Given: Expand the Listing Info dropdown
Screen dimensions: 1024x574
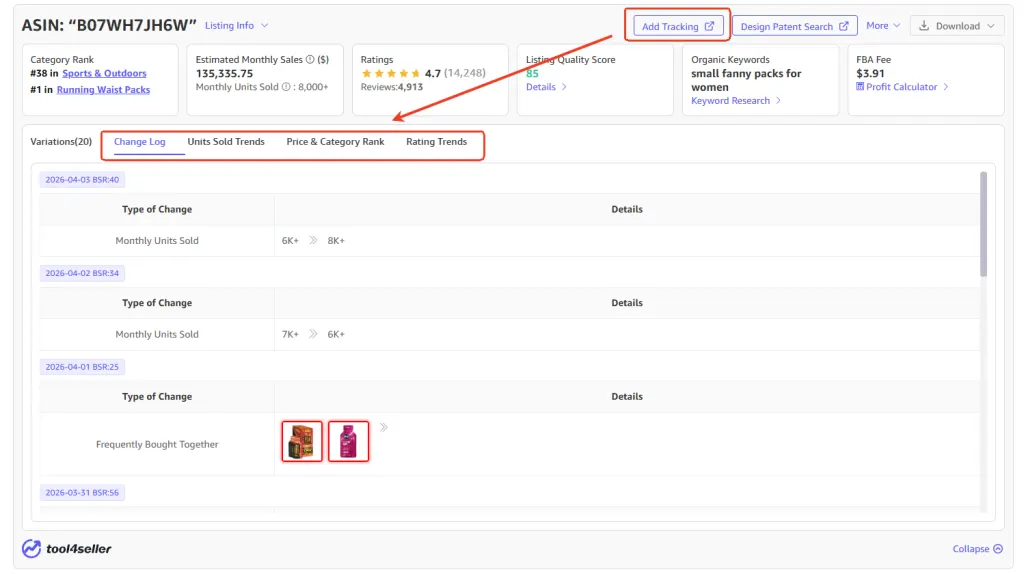Looking at the screenshot, I should tap(236, 25).
